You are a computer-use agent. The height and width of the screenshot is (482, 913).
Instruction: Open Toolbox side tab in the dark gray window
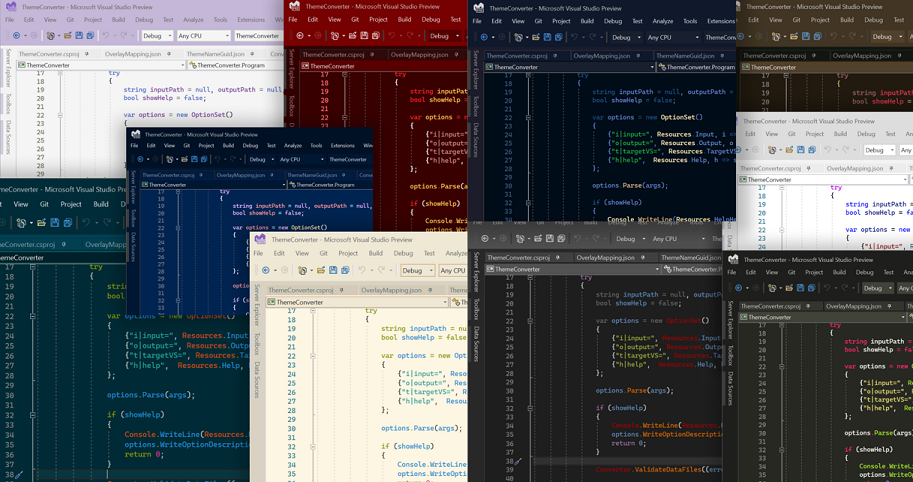[476, 309]
